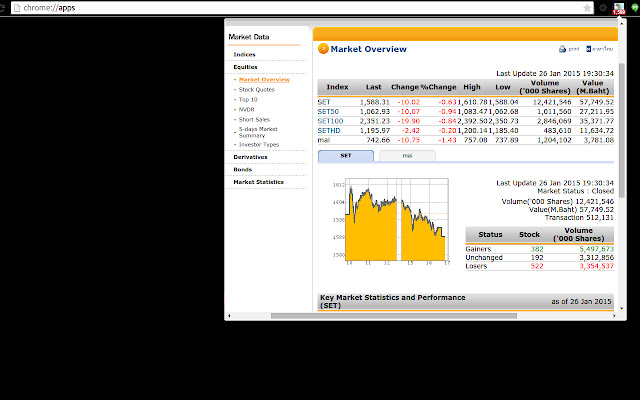
Task: Expand the Bonds section
Action: [x=243, y=169]
